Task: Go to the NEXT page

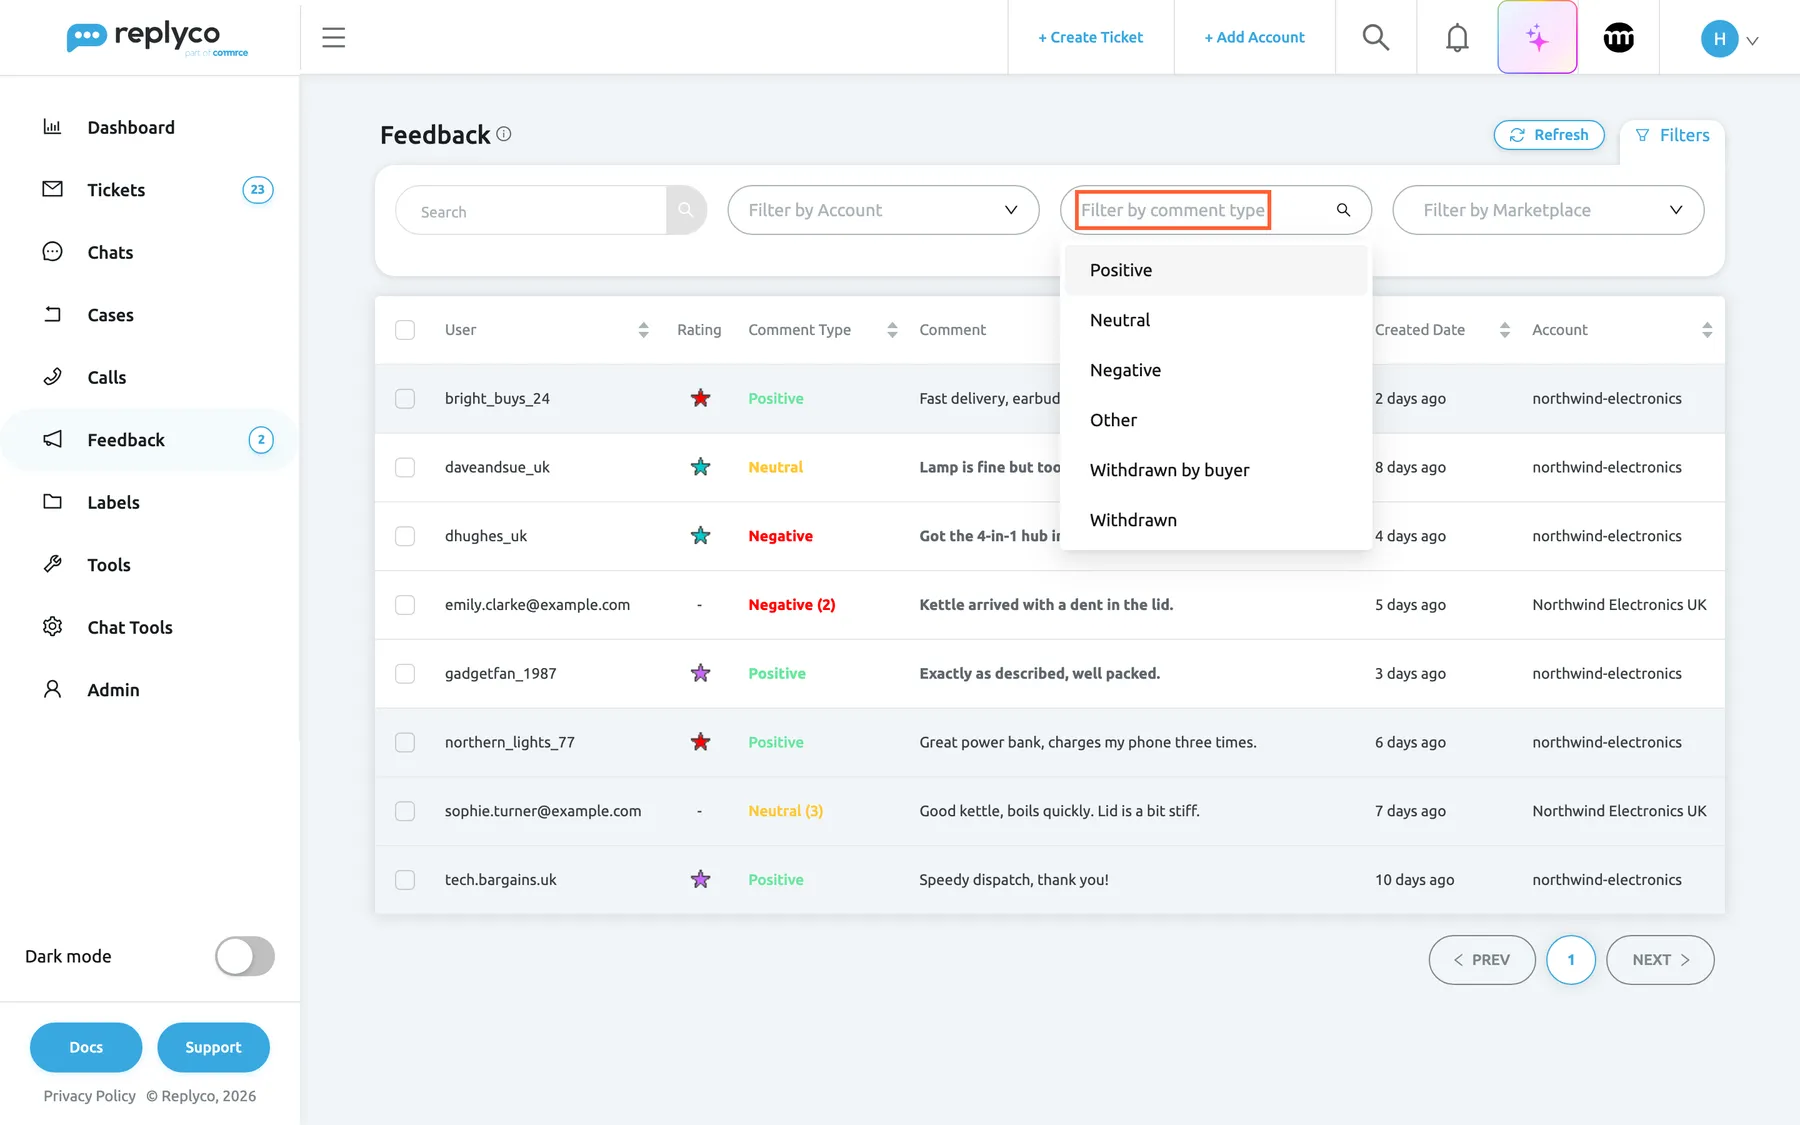Action: coord(1660,960)
